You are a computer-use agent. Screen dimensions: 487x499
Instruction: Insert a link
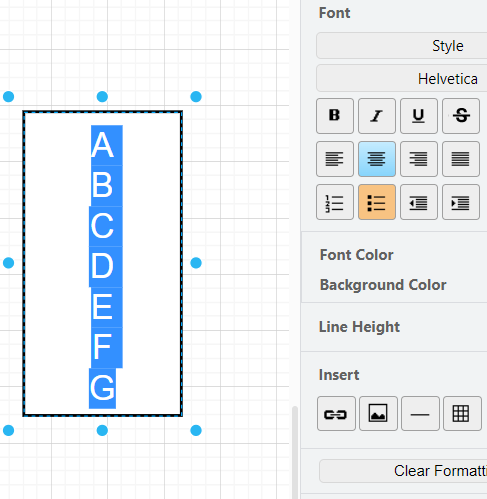pos(336,414)
